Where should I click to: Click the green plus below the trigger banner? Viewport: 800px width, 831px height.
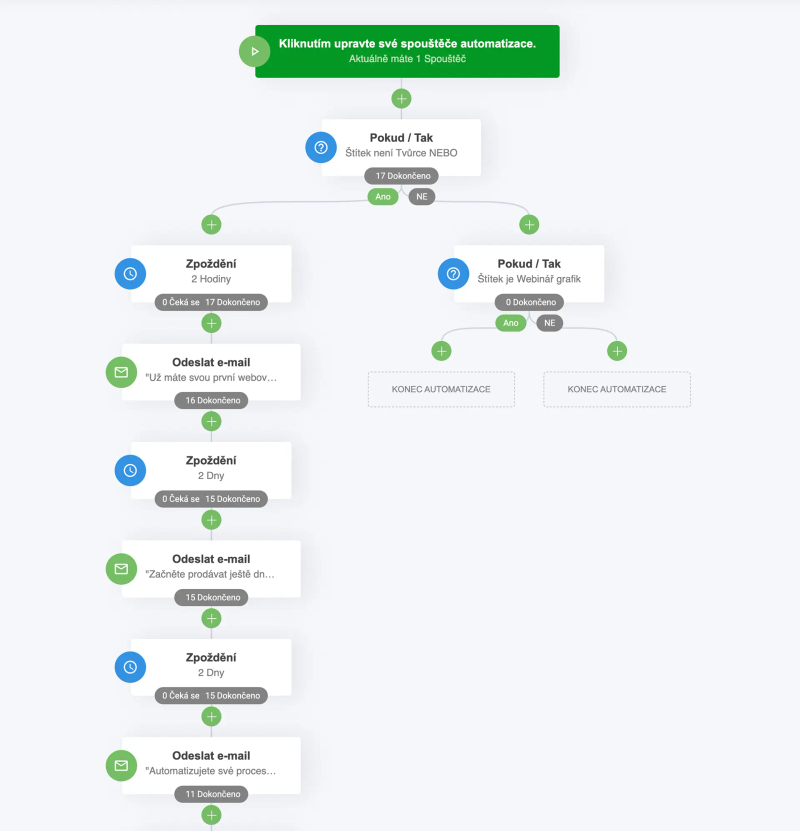(400, 99)
